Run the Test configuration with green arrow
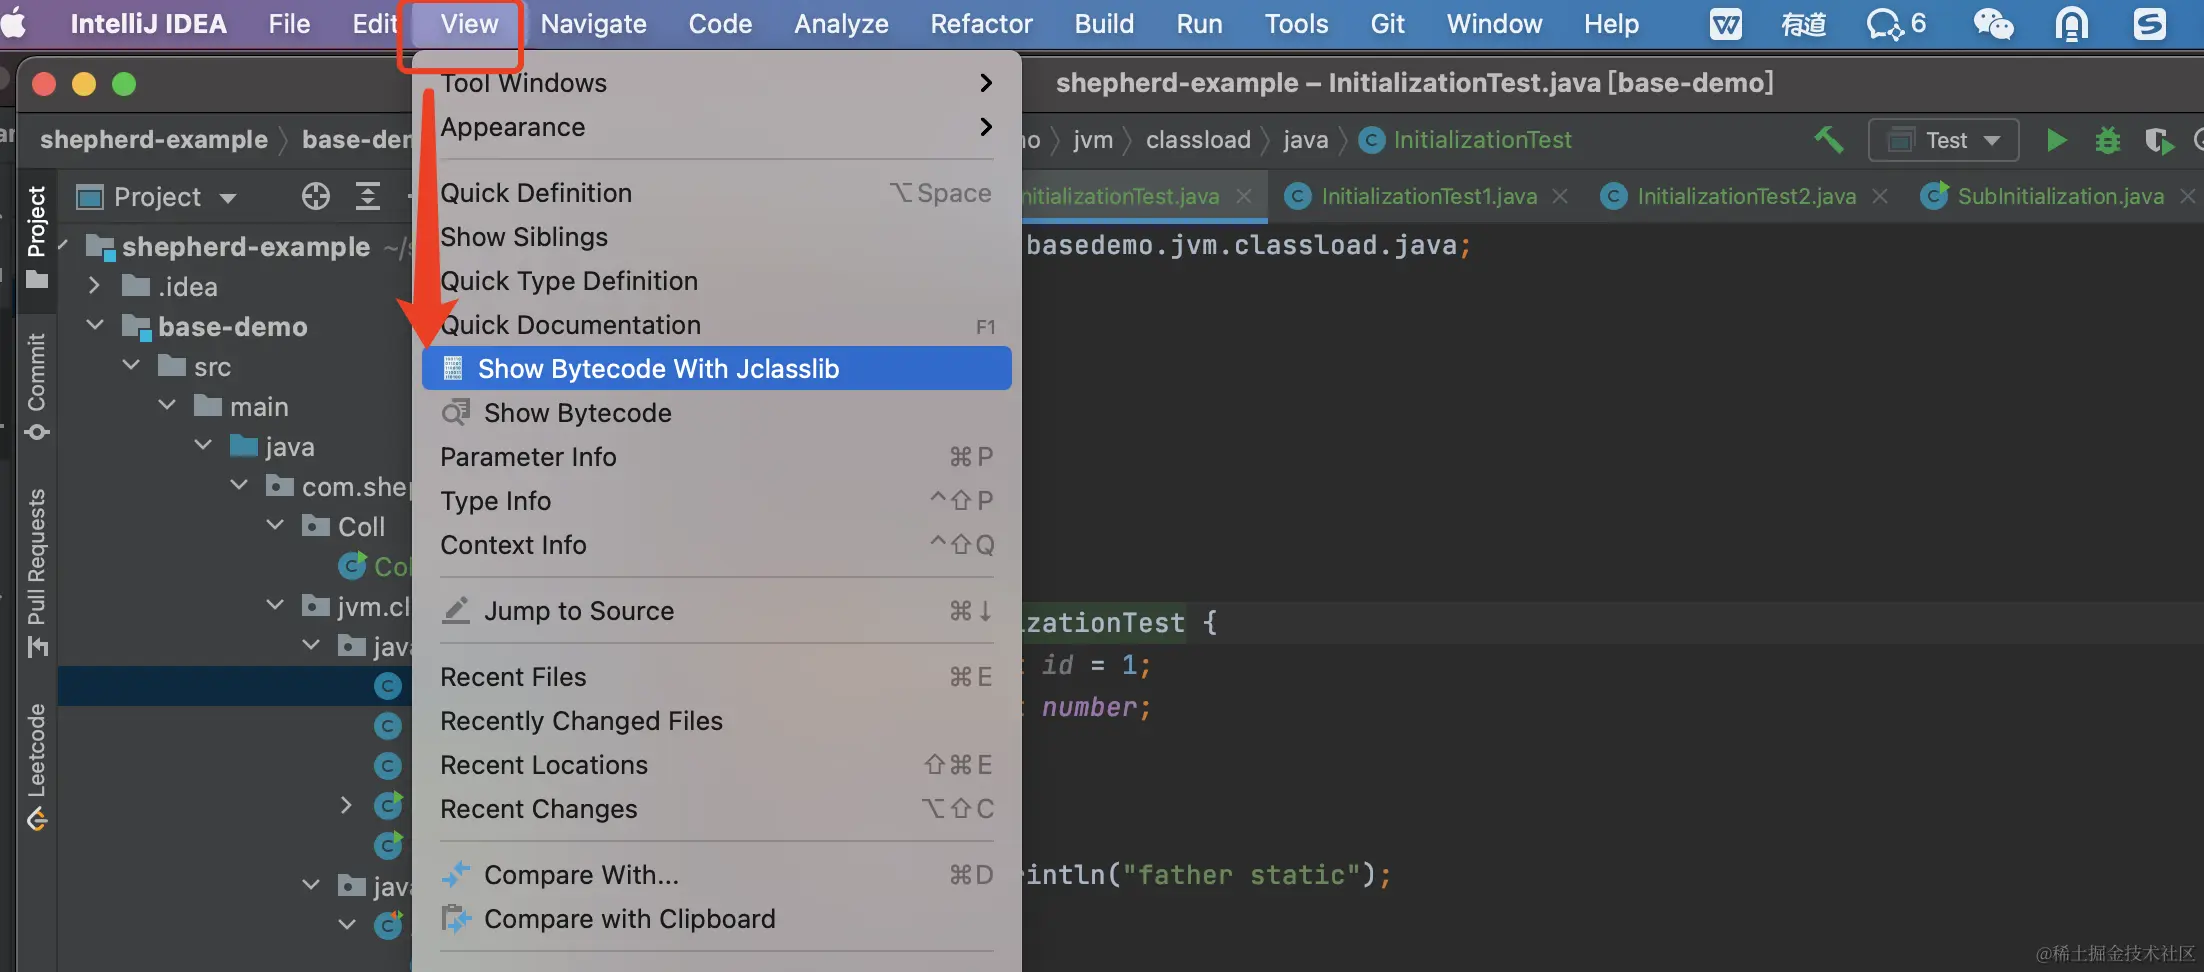The width and height of the screenshot is (2204, 972). click(2057, 140)
